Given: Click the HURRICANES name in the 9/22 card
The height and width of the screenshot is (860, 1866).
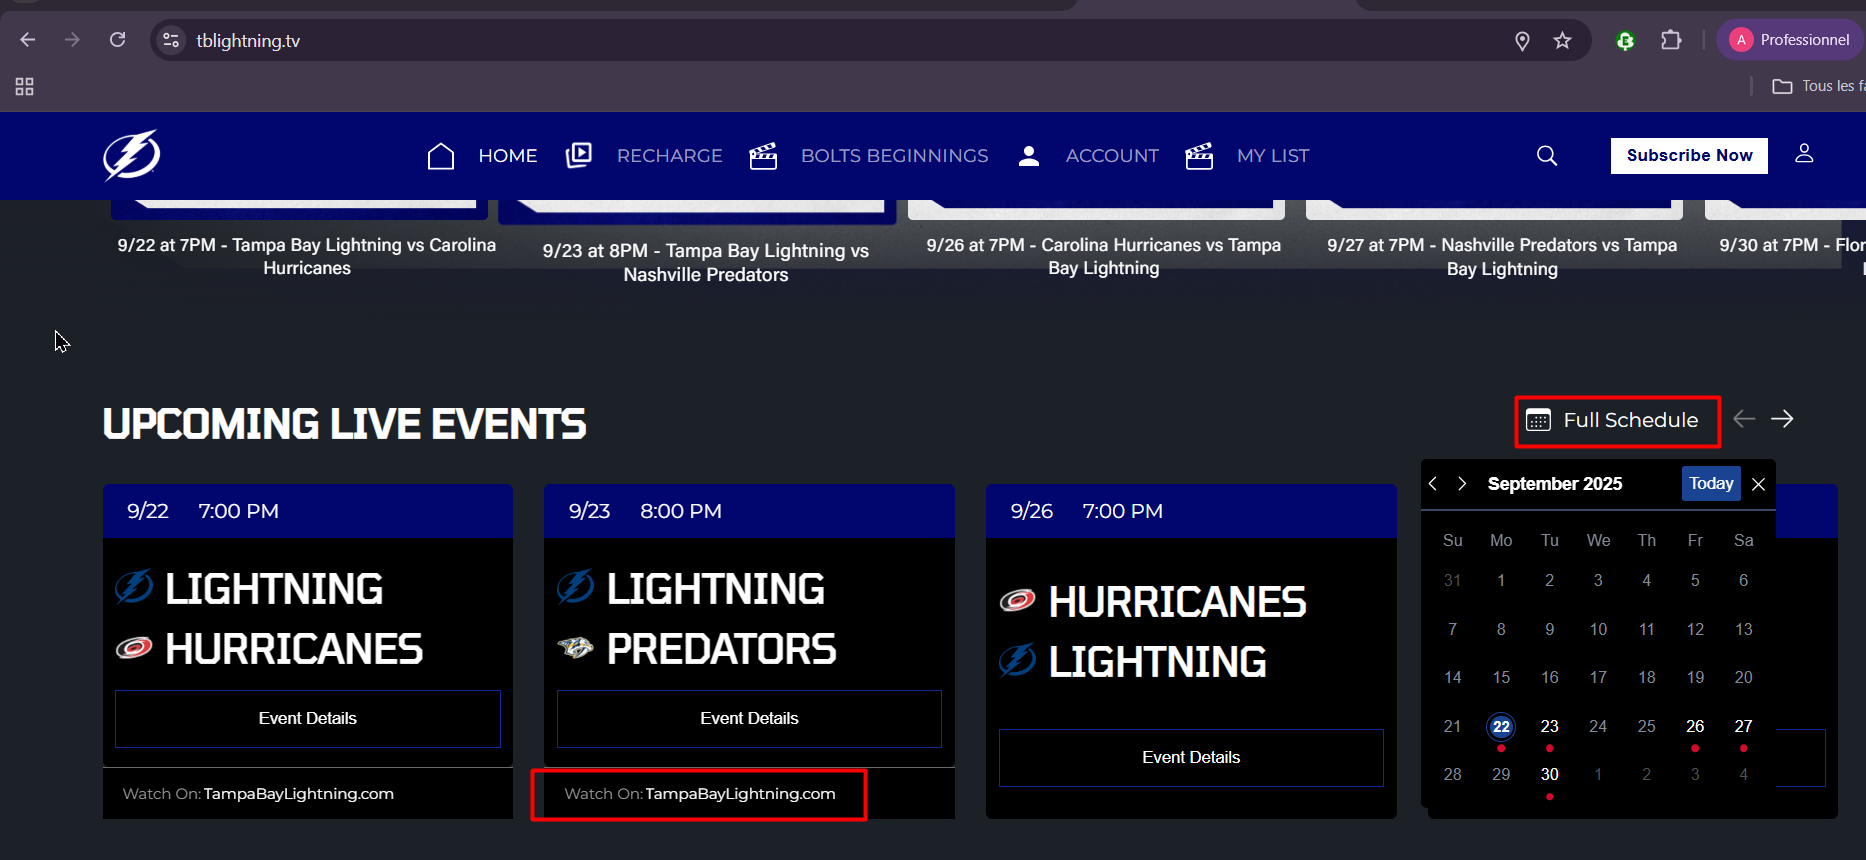Looking at the screenshot, I should coord(294,649).
